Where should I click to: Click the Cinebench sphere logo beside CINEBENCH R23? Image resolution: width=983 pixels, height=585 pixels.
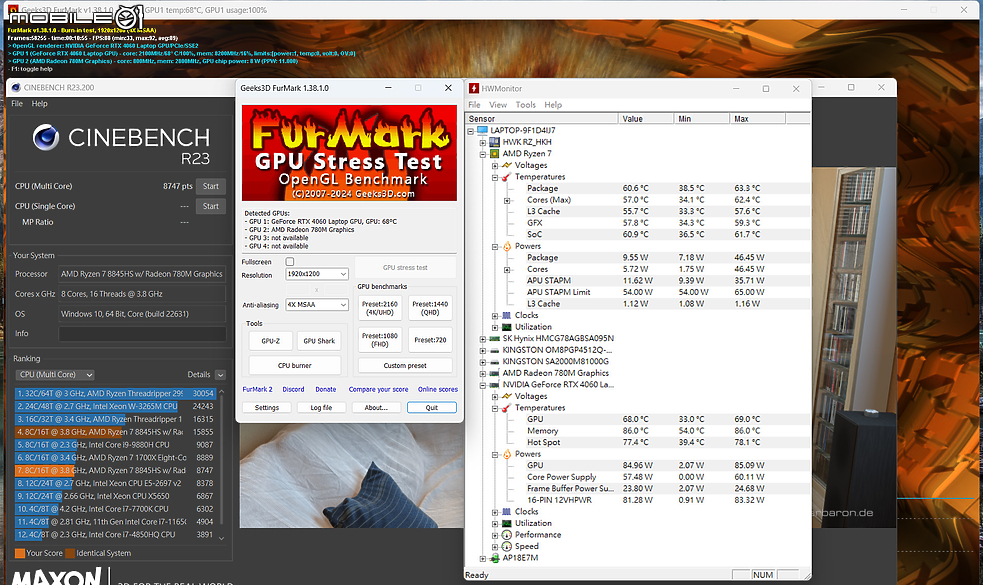[x=46, y=137]
